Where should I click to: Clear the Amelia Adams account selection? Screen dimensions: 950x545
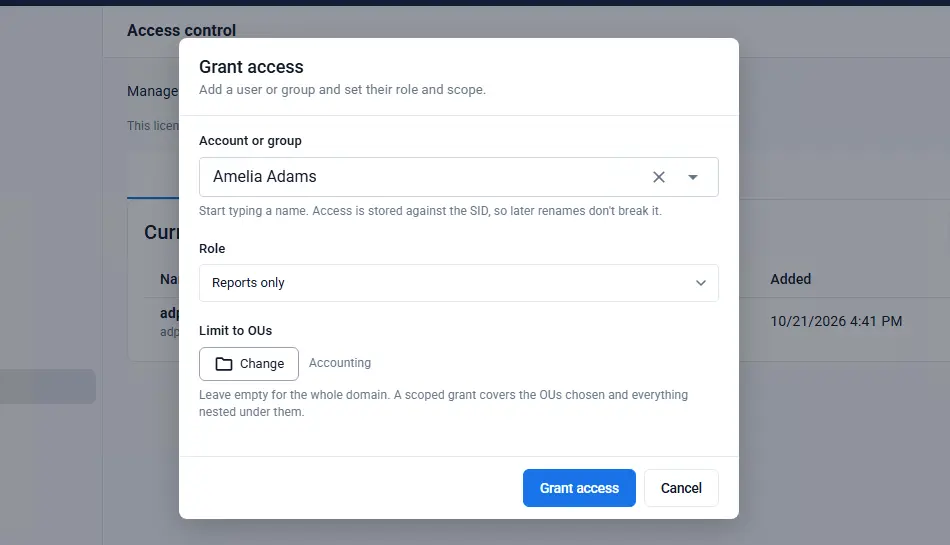659,177
